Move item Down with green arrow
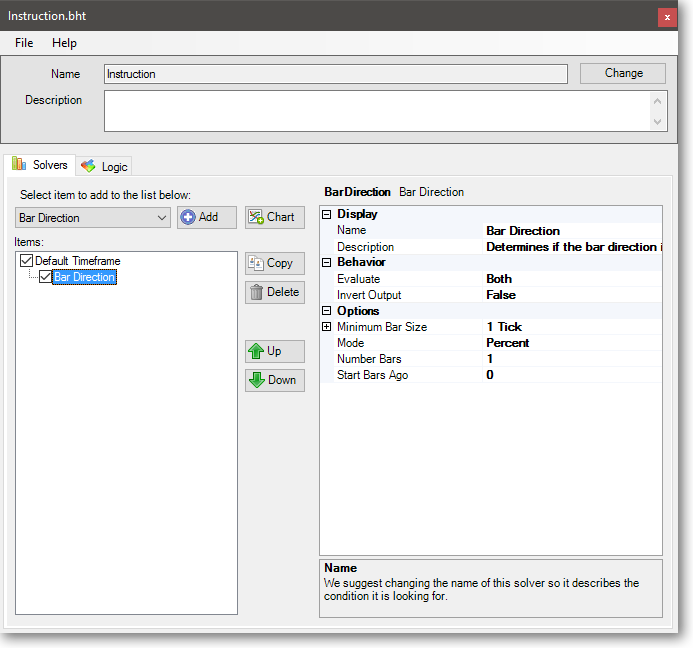Screen dimensions: 693x648 pos(274,380)
